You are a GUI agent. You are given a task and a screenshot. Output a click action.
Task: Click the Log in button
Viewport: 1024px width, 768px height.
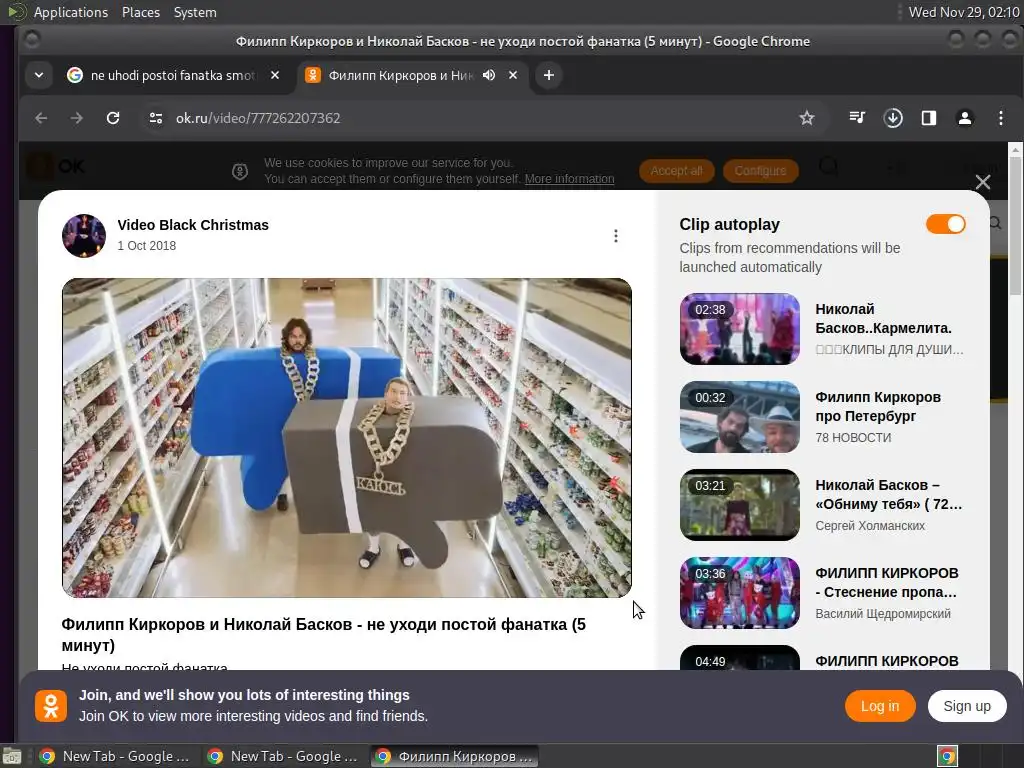point(880,706)
